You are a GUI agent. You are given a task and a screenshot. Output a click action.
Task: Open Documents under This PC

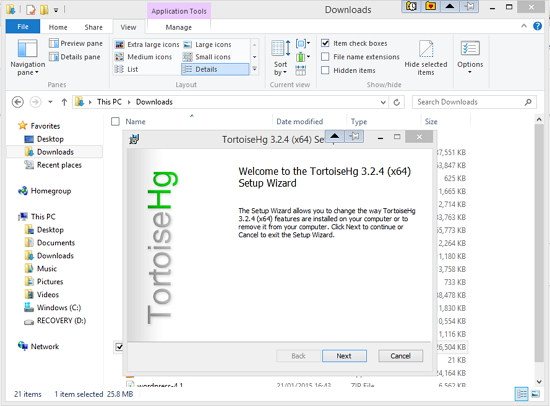[56, 243]
